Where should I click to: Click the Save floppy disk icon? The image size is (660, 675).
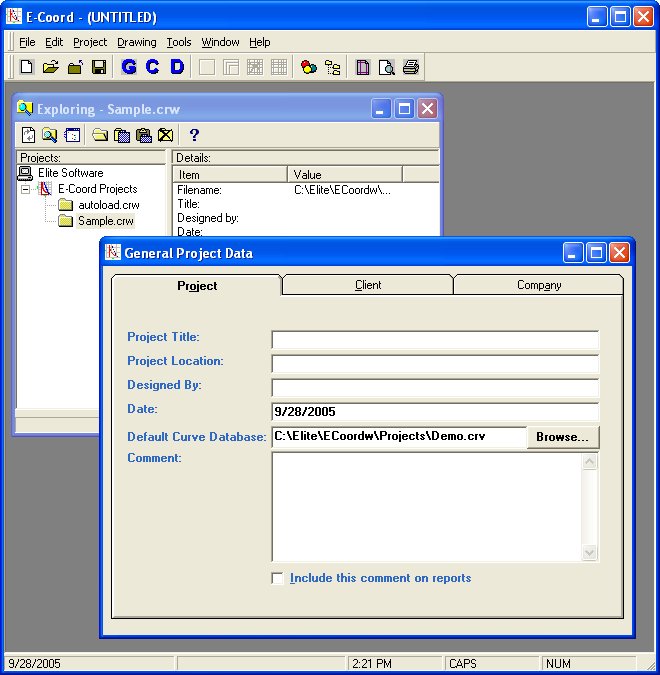tap(99, 67)
